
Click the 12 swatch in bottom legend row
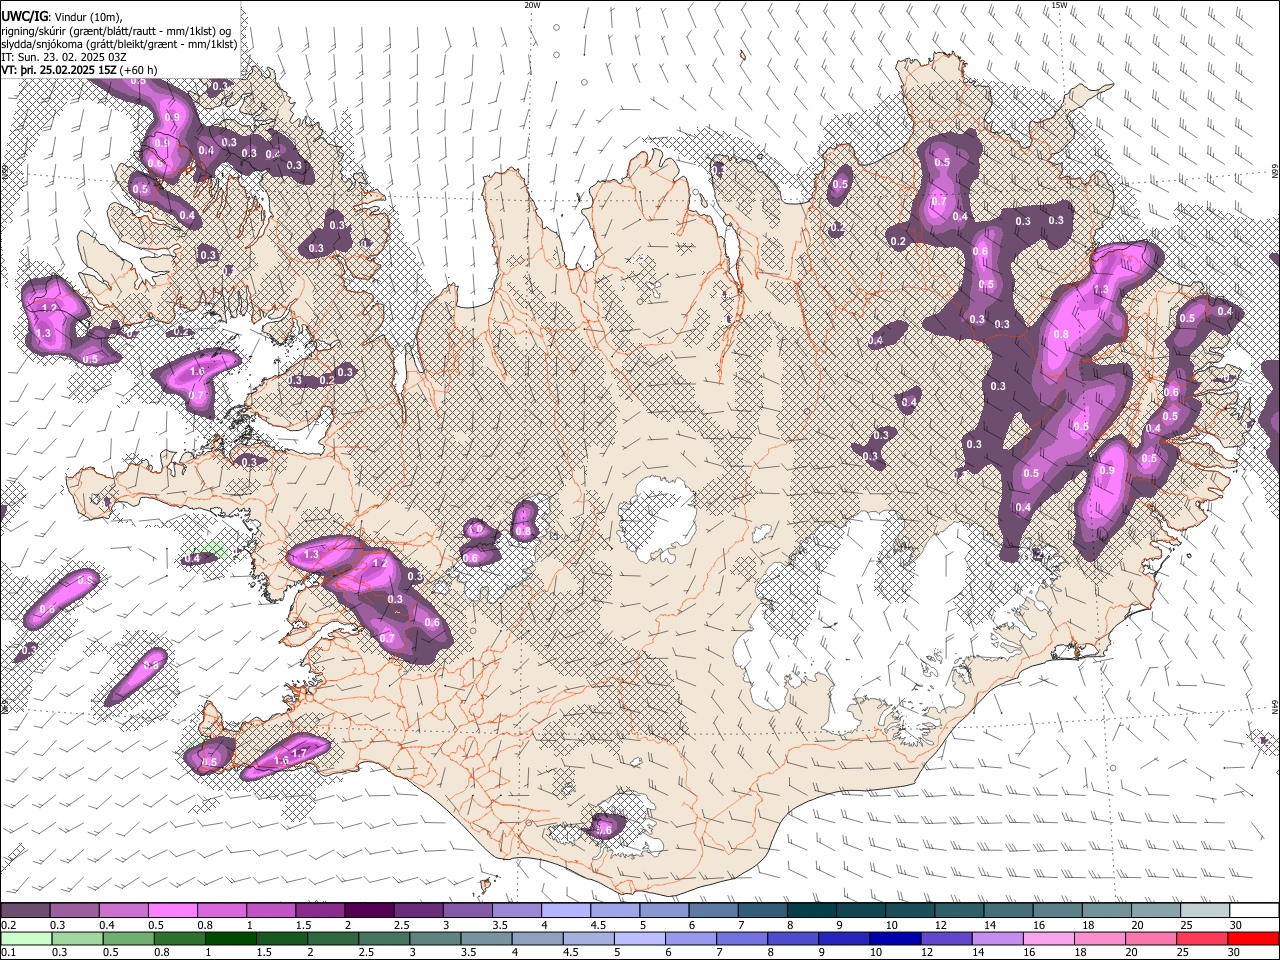pos(947,938)
